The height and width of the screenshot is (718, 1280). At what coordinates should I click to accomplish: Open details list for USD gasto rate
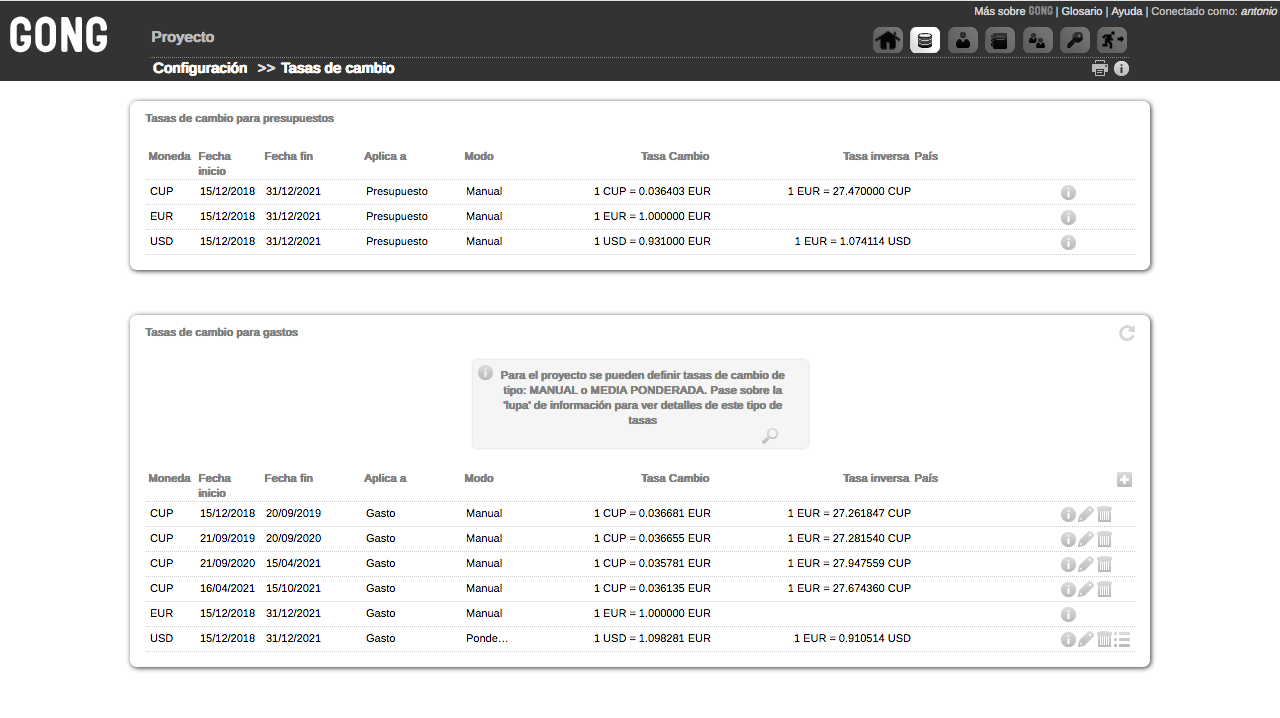point(1123,640)
